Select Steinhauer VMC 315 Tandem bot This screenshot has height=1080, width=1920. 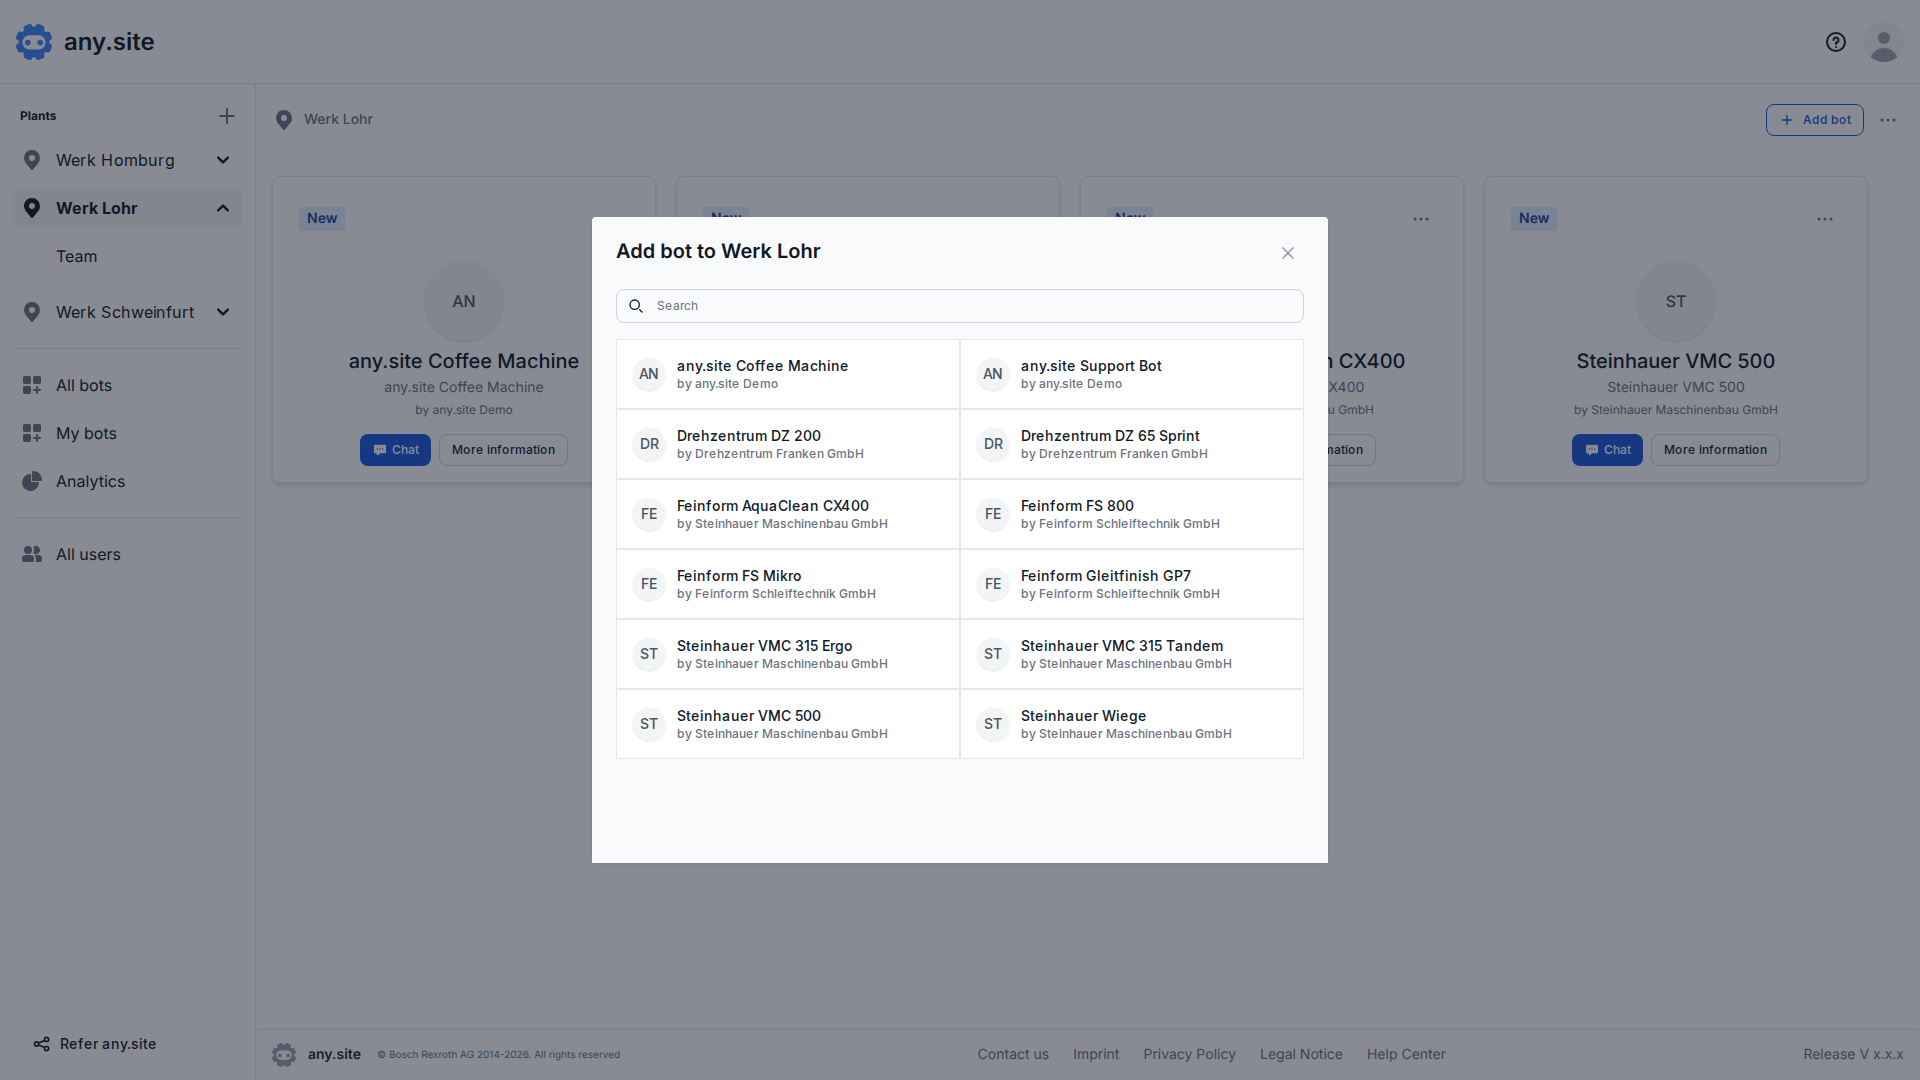tap(1132, 654)
